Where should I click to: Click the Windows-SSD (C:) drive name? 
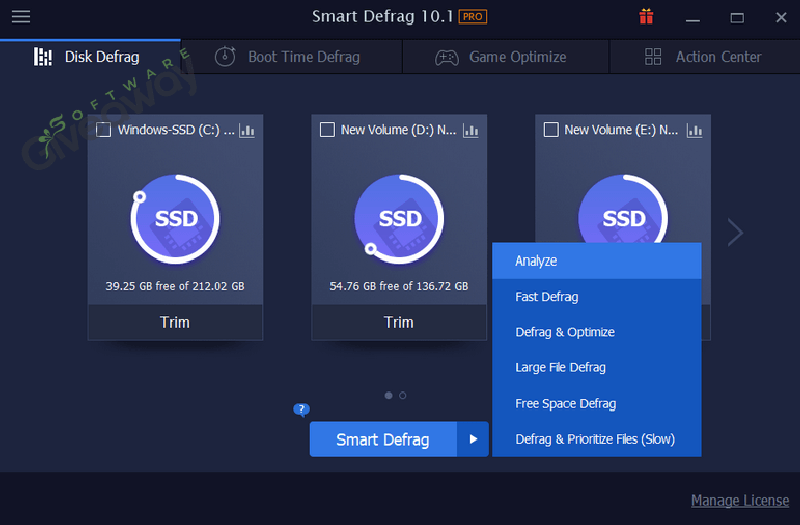[x=176, y=130]
